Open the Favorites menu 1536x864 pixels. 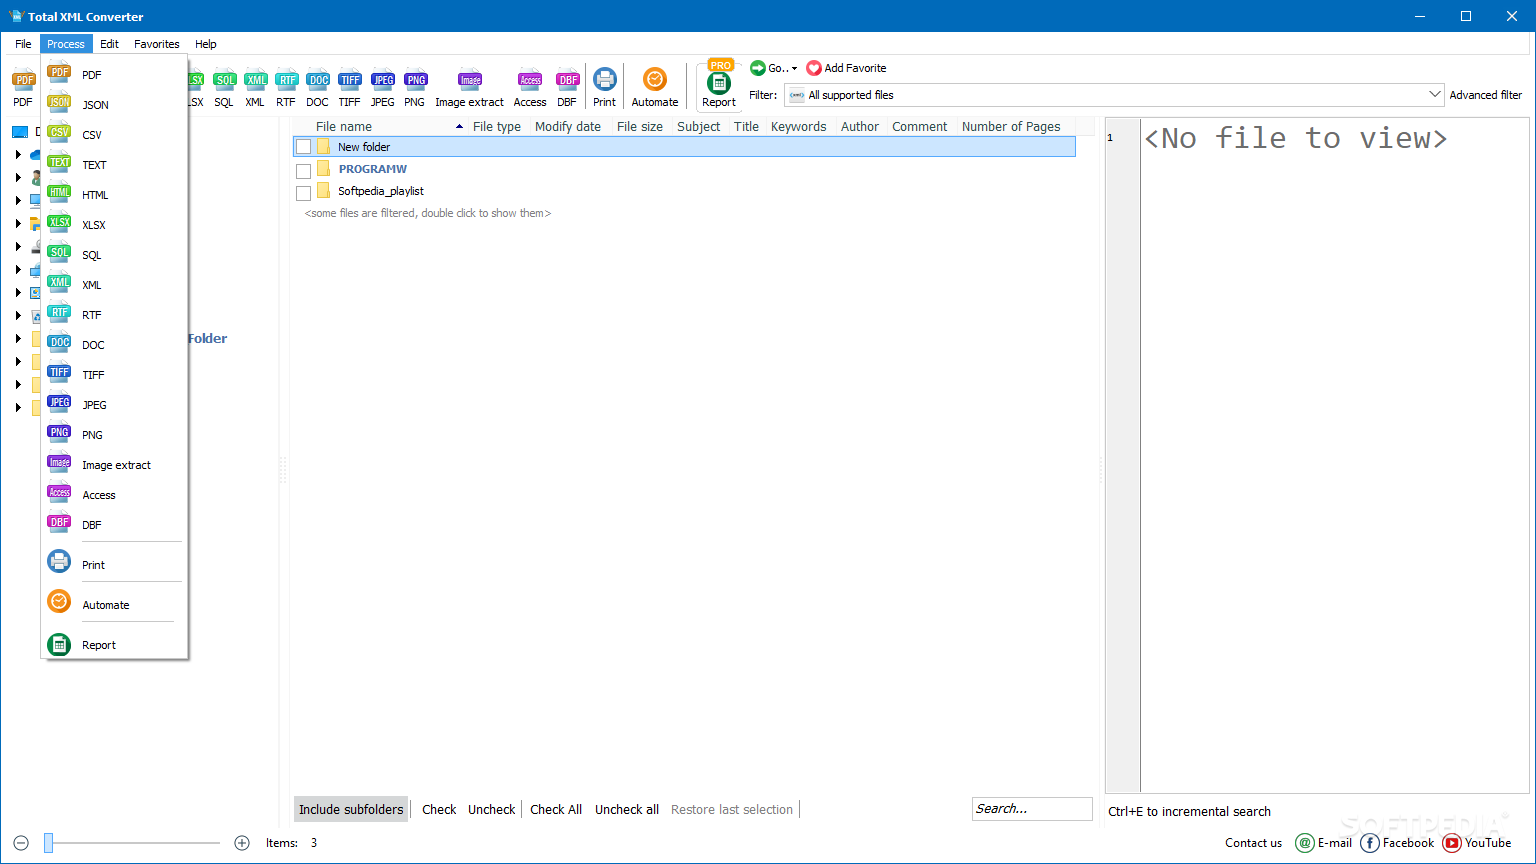pos(156,44)
